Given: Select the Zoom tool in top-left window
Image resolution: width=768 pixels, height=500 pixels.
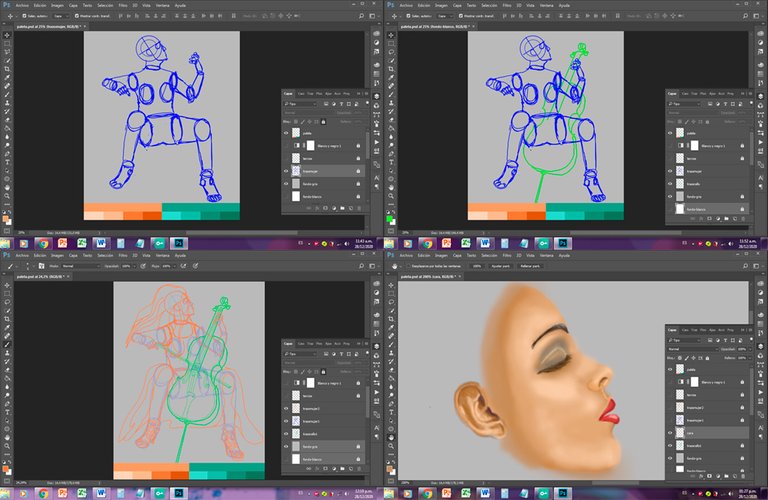Looking at the screenshot, I should tap(7, 196).
